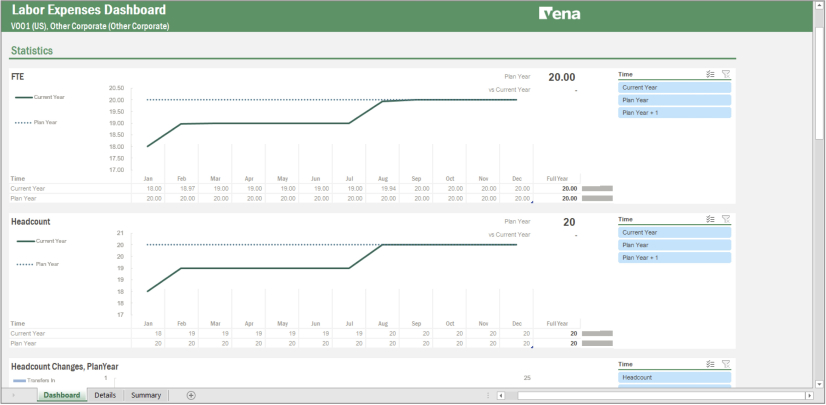This screenshot has height=405, width=826.
Task: Click horizontal scrollbar left arrow
Action: (x=500, y=396)
